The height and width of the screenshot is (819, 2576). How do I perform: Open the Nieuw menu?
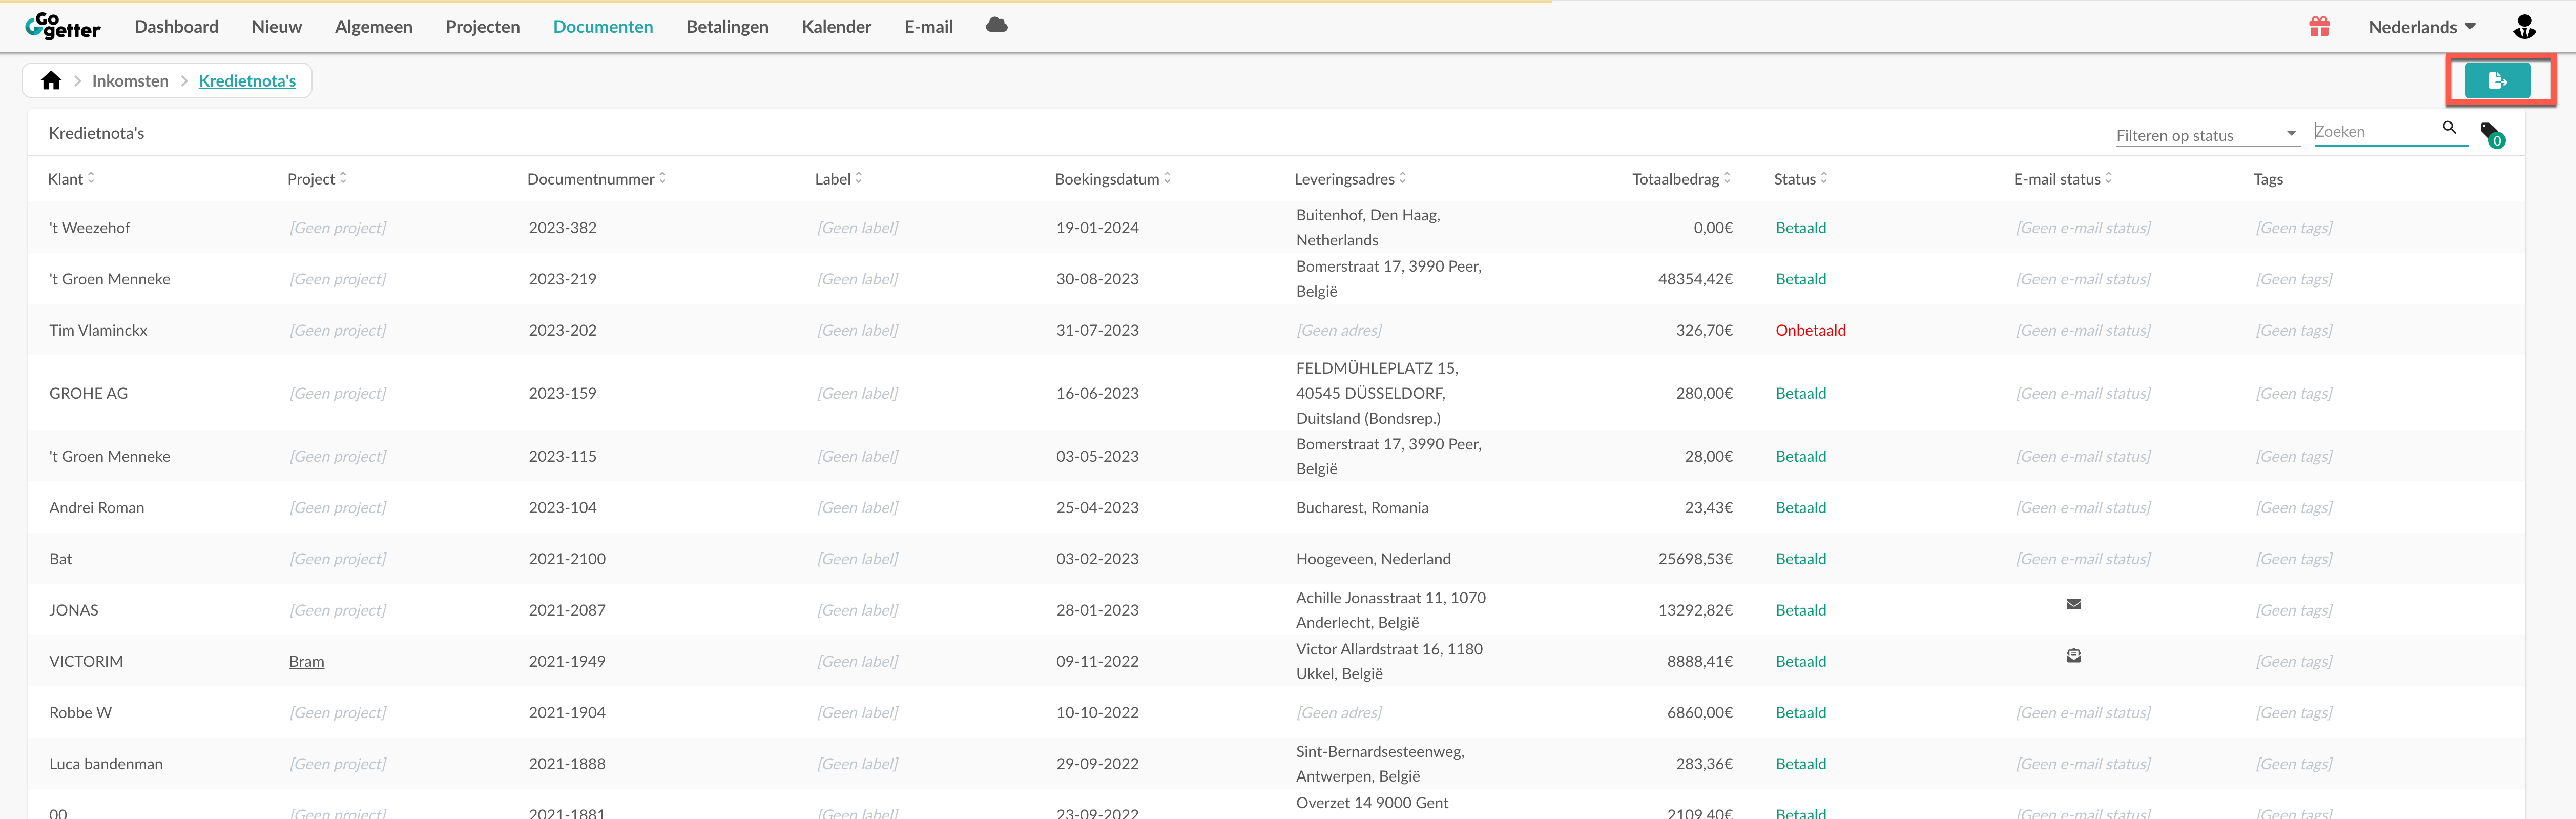click(x=276, y=27)
